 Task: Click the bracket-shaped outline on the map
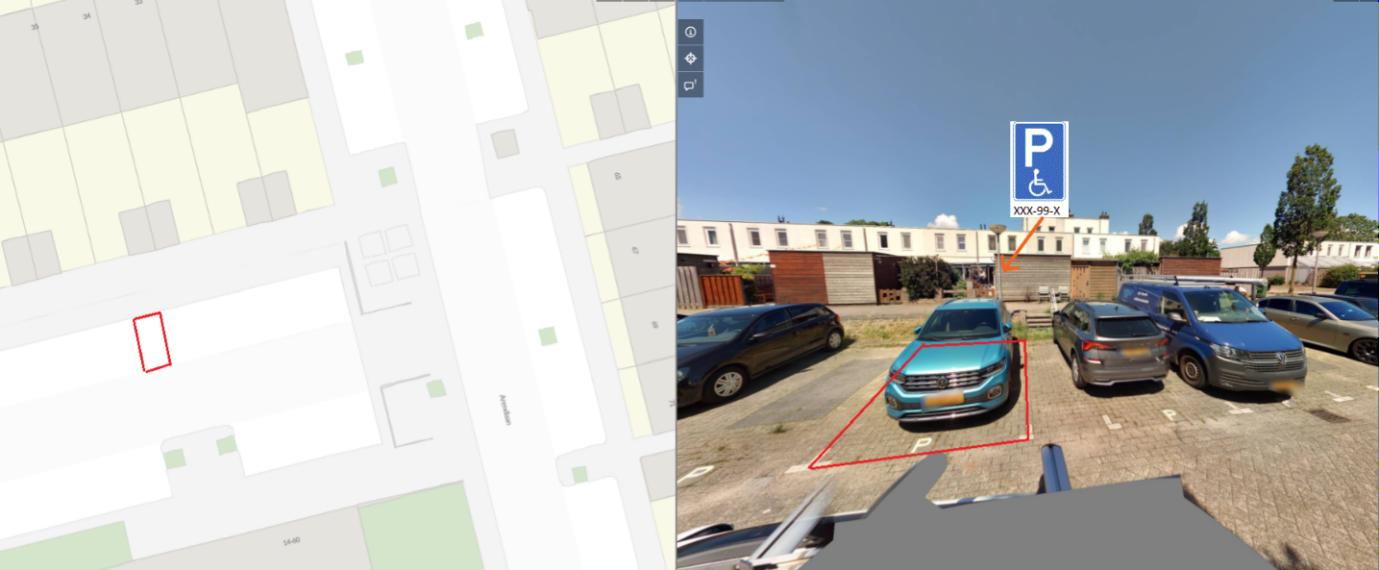click(405, 410)
